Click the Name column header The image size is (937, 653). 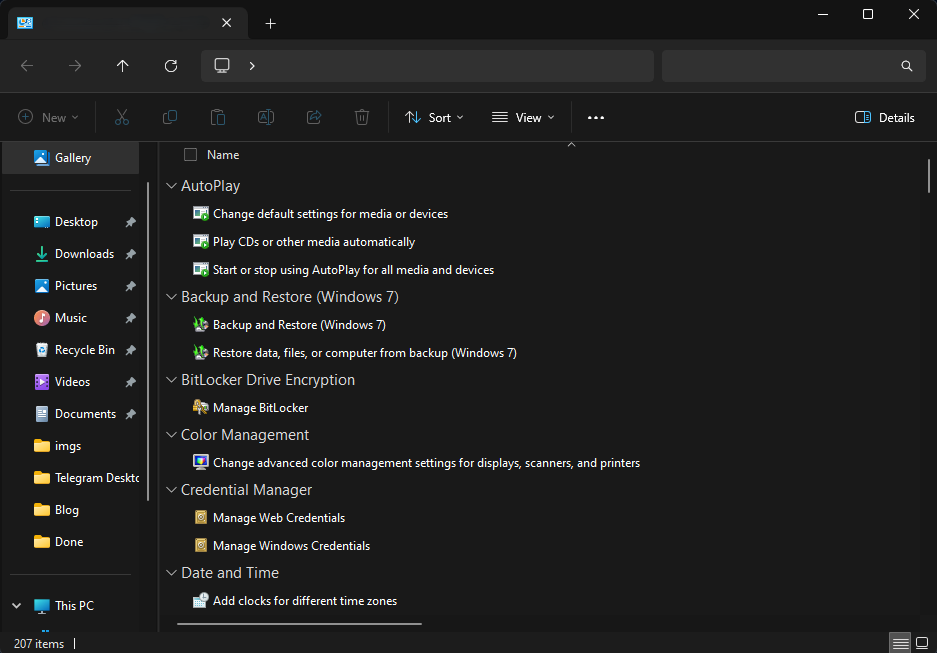(223, 155)
